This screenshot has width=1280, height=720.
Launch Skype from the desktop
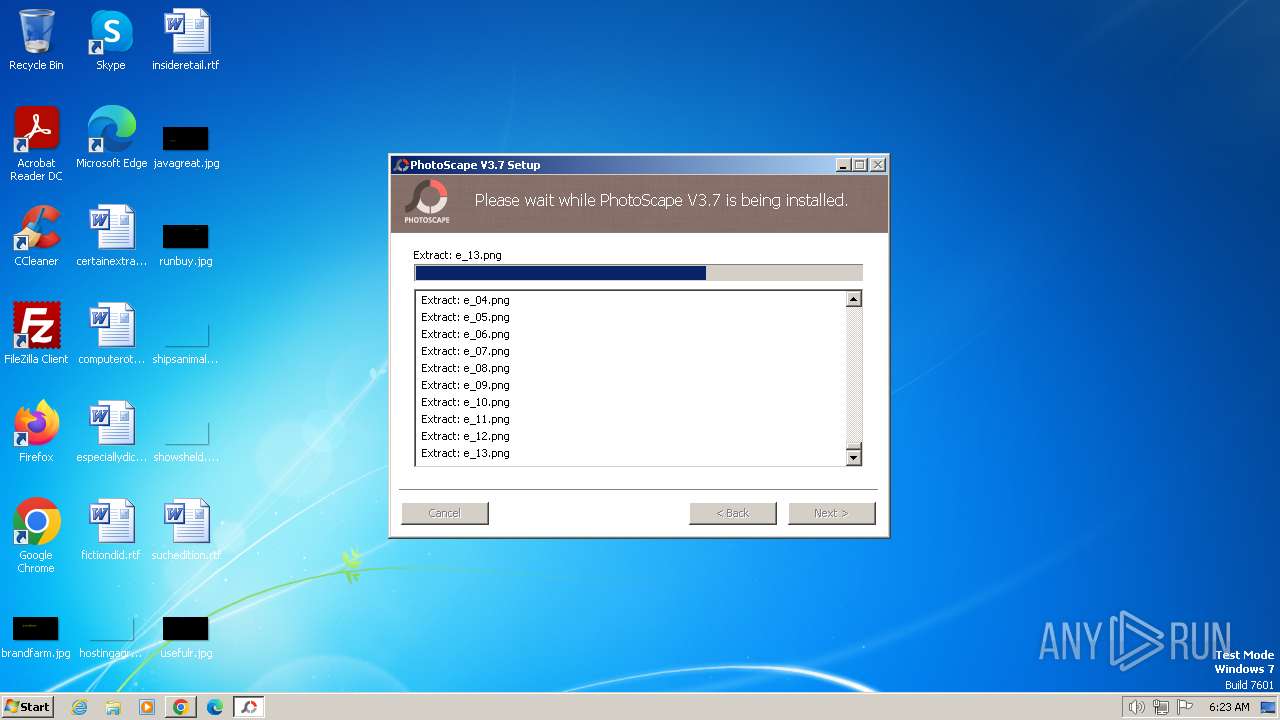click(x=111, y=40)
